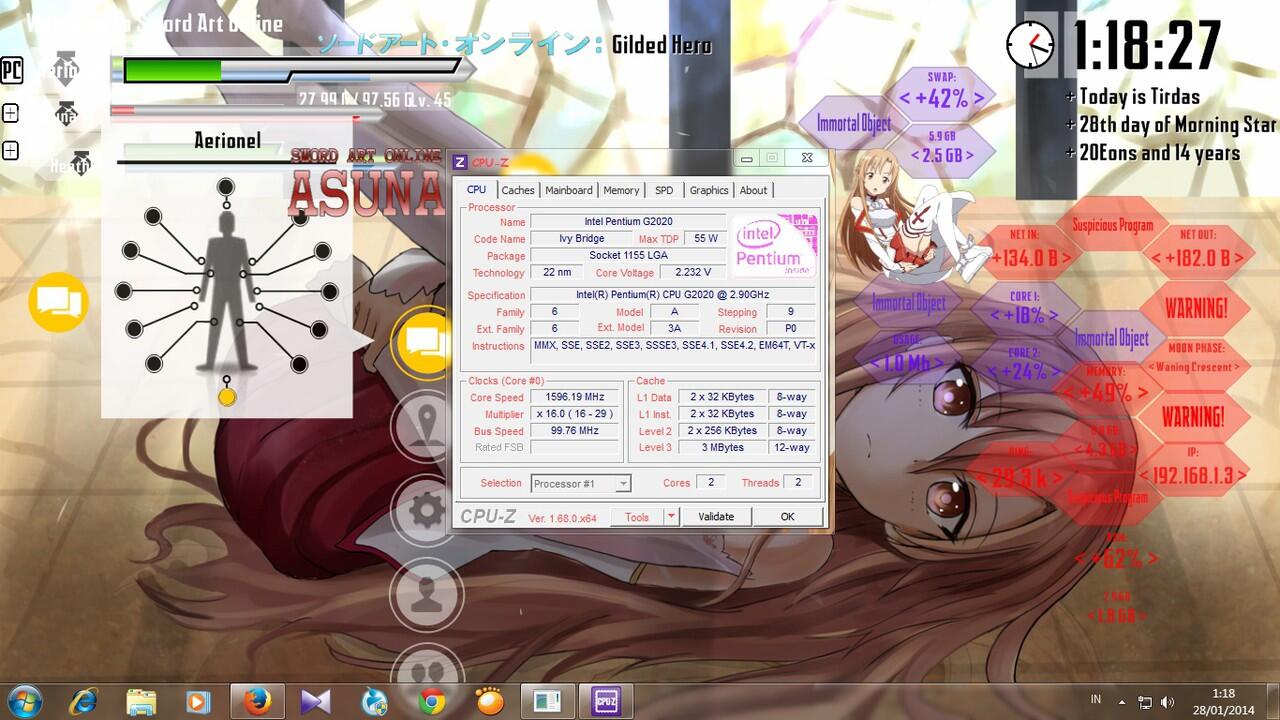
Task: Click the Intel Pentium G2020 name field
Action: pos(628,221)
